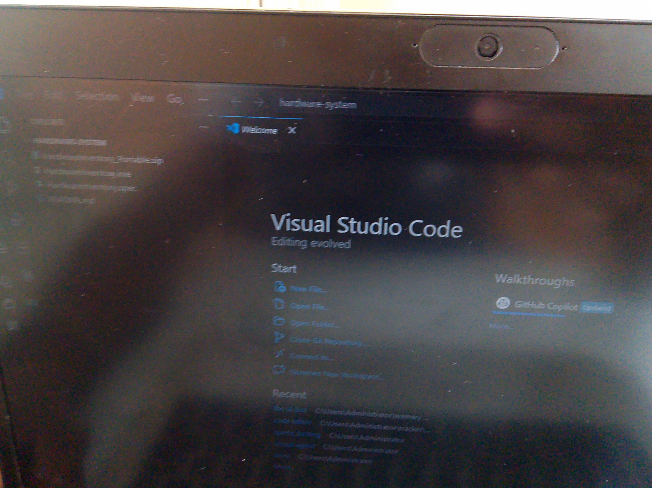Image resolution: width=652 pixels, height=488 pixels.
Task: Open the sports_betting recent folder
Action: click(297, 434)
